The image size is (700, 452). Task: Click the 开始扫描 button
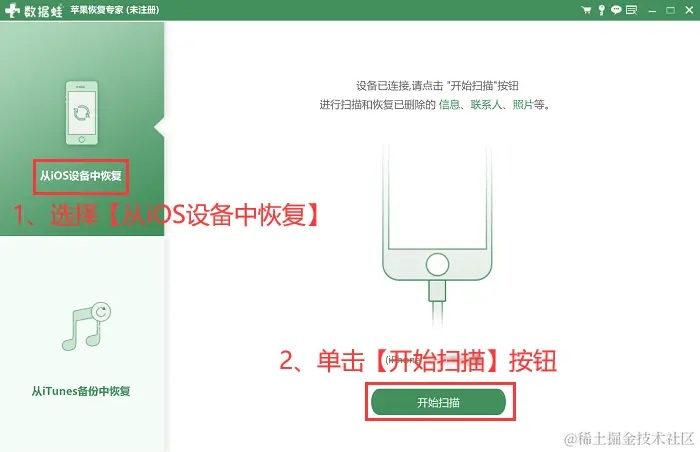click(438, 402)
